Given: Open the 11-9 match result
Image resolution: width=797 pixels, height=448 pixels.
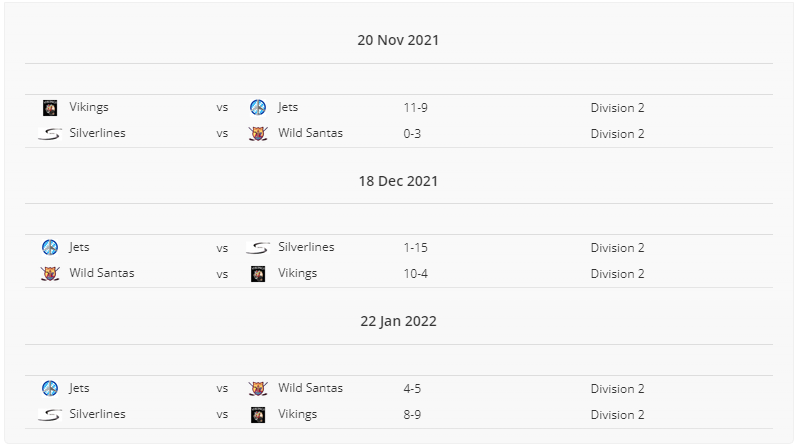Looking at the screenshot, I should (x=415, y=108).
